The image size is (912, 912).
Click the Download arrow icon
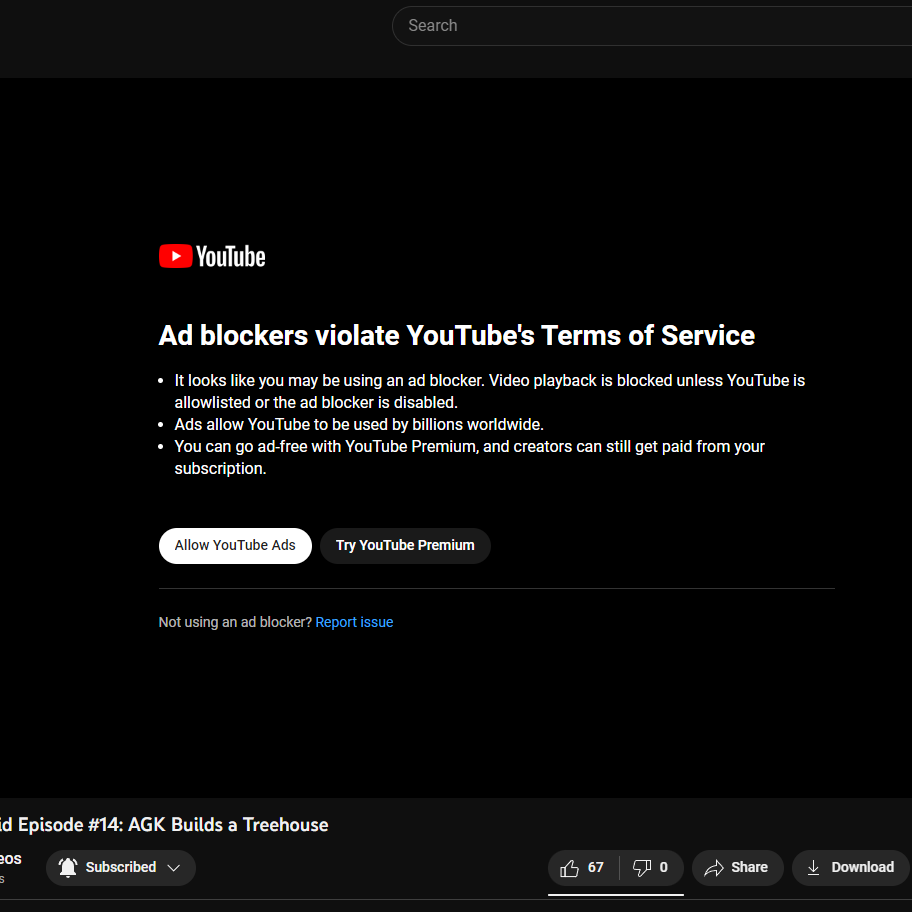pyautogui.click(x=814, y=868)
